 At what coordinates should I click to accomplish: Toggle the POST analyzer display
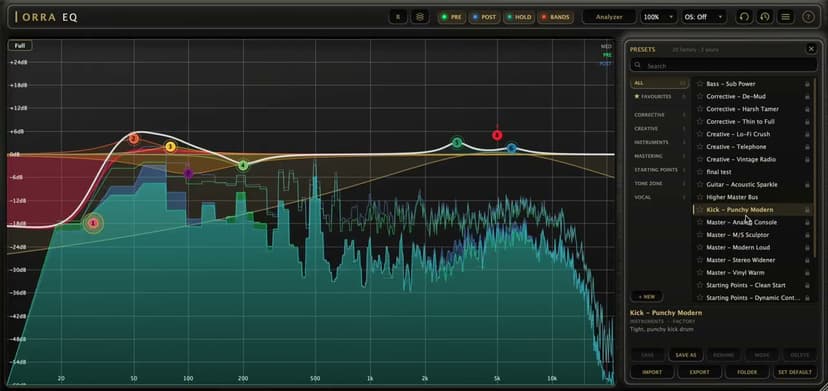pyautogui.click(x=484, y=17)
